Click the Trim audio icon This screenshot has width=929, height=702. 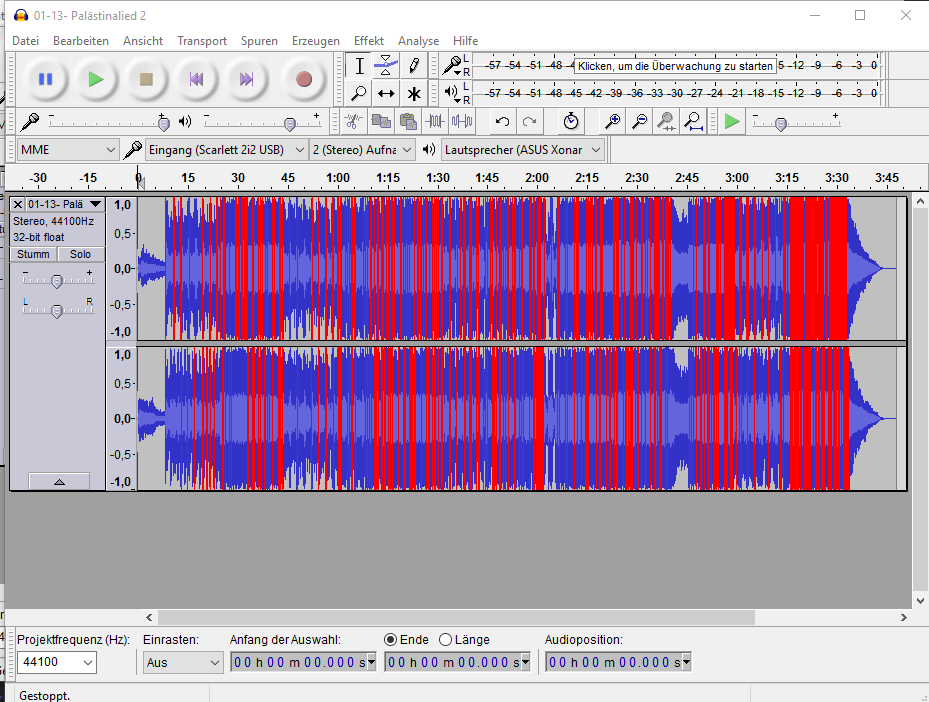[x=435, y=122]
